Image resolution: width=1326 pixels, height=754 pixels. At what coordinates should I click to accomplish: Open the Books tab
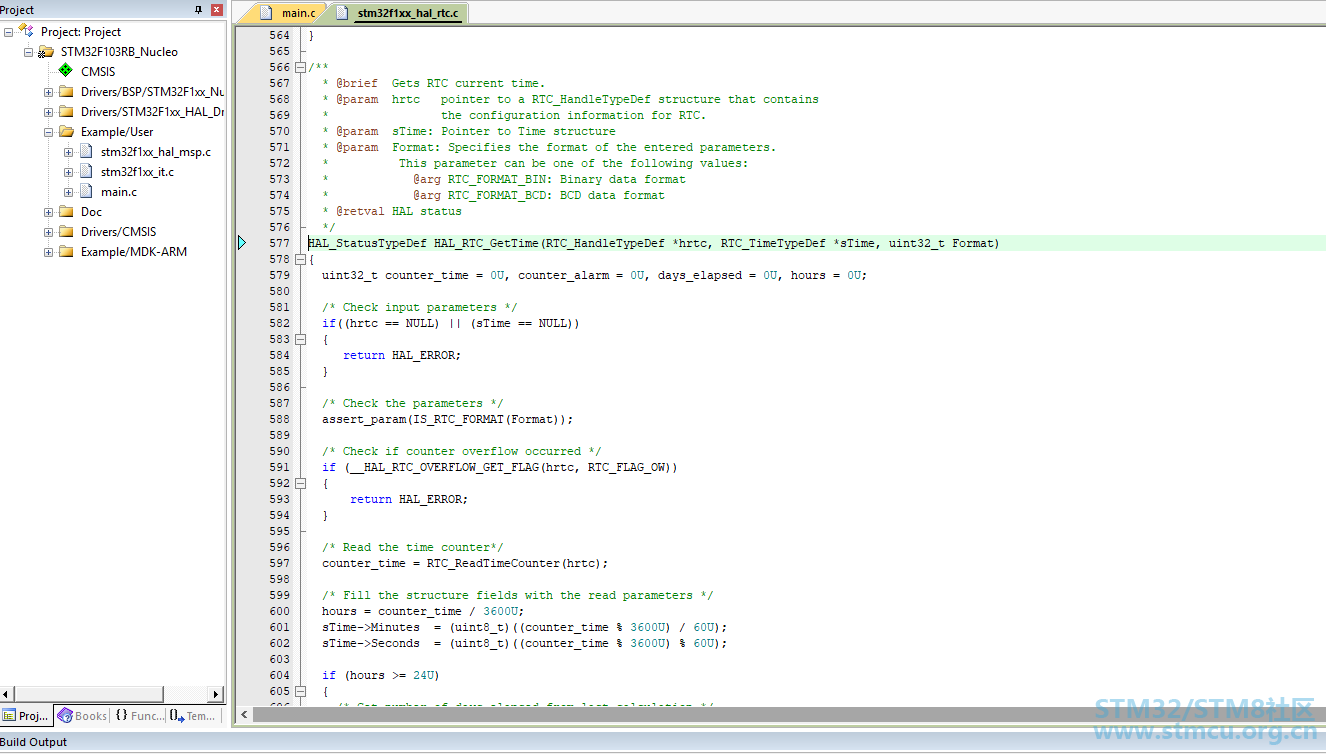[82, 716]
